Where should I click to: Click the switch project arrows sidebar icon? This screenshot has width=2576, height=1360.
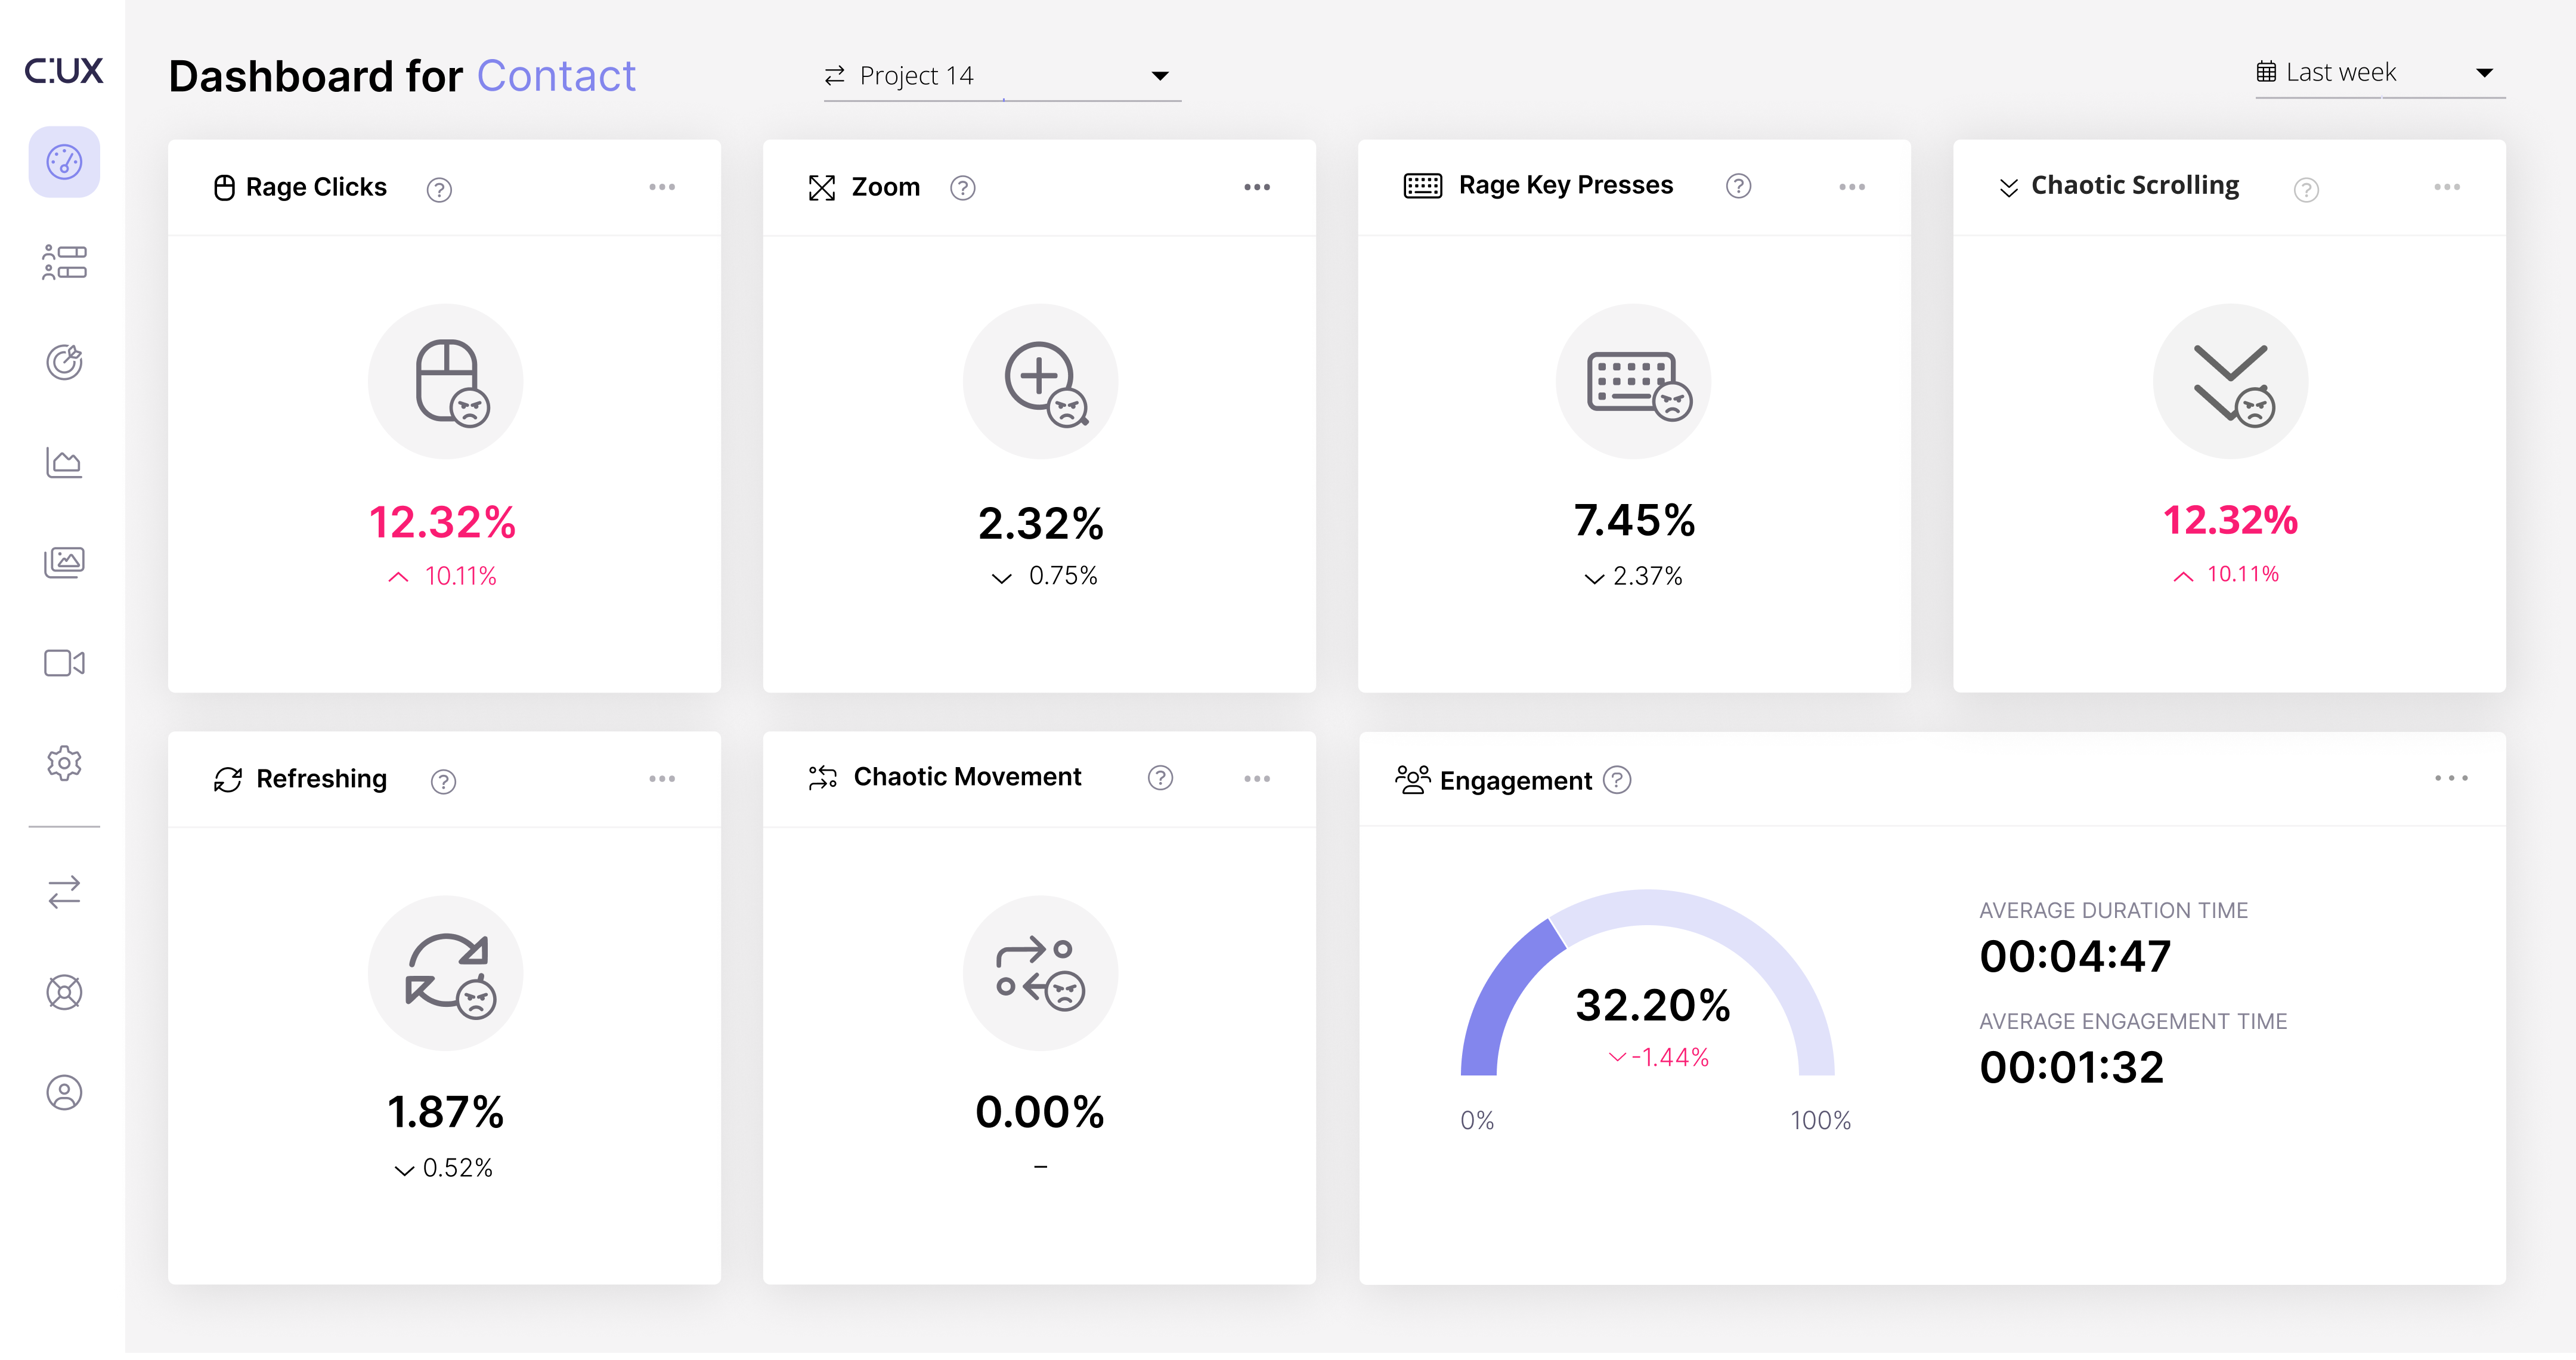[x=64, y=892]
